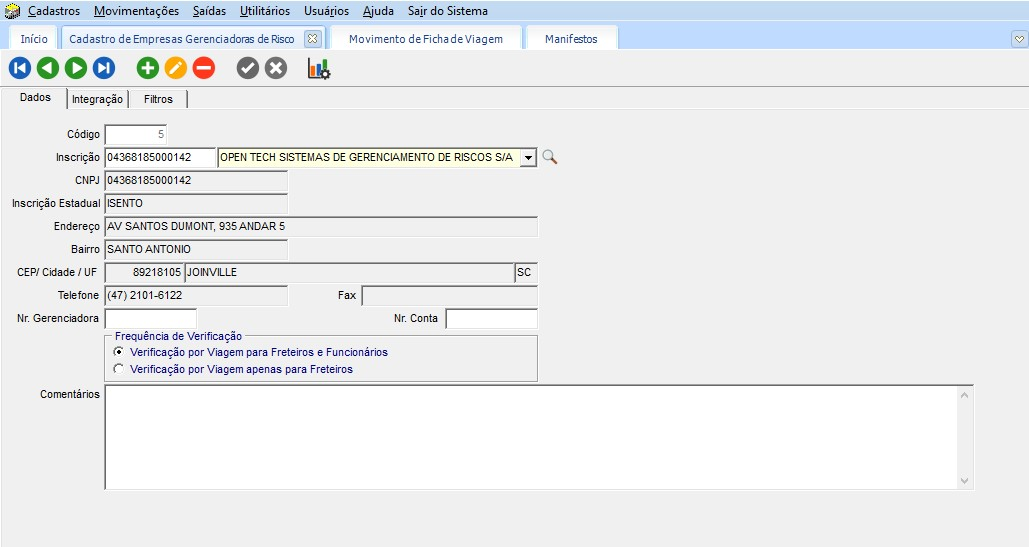Open the Cadastros menu

[x=54, y=11]
